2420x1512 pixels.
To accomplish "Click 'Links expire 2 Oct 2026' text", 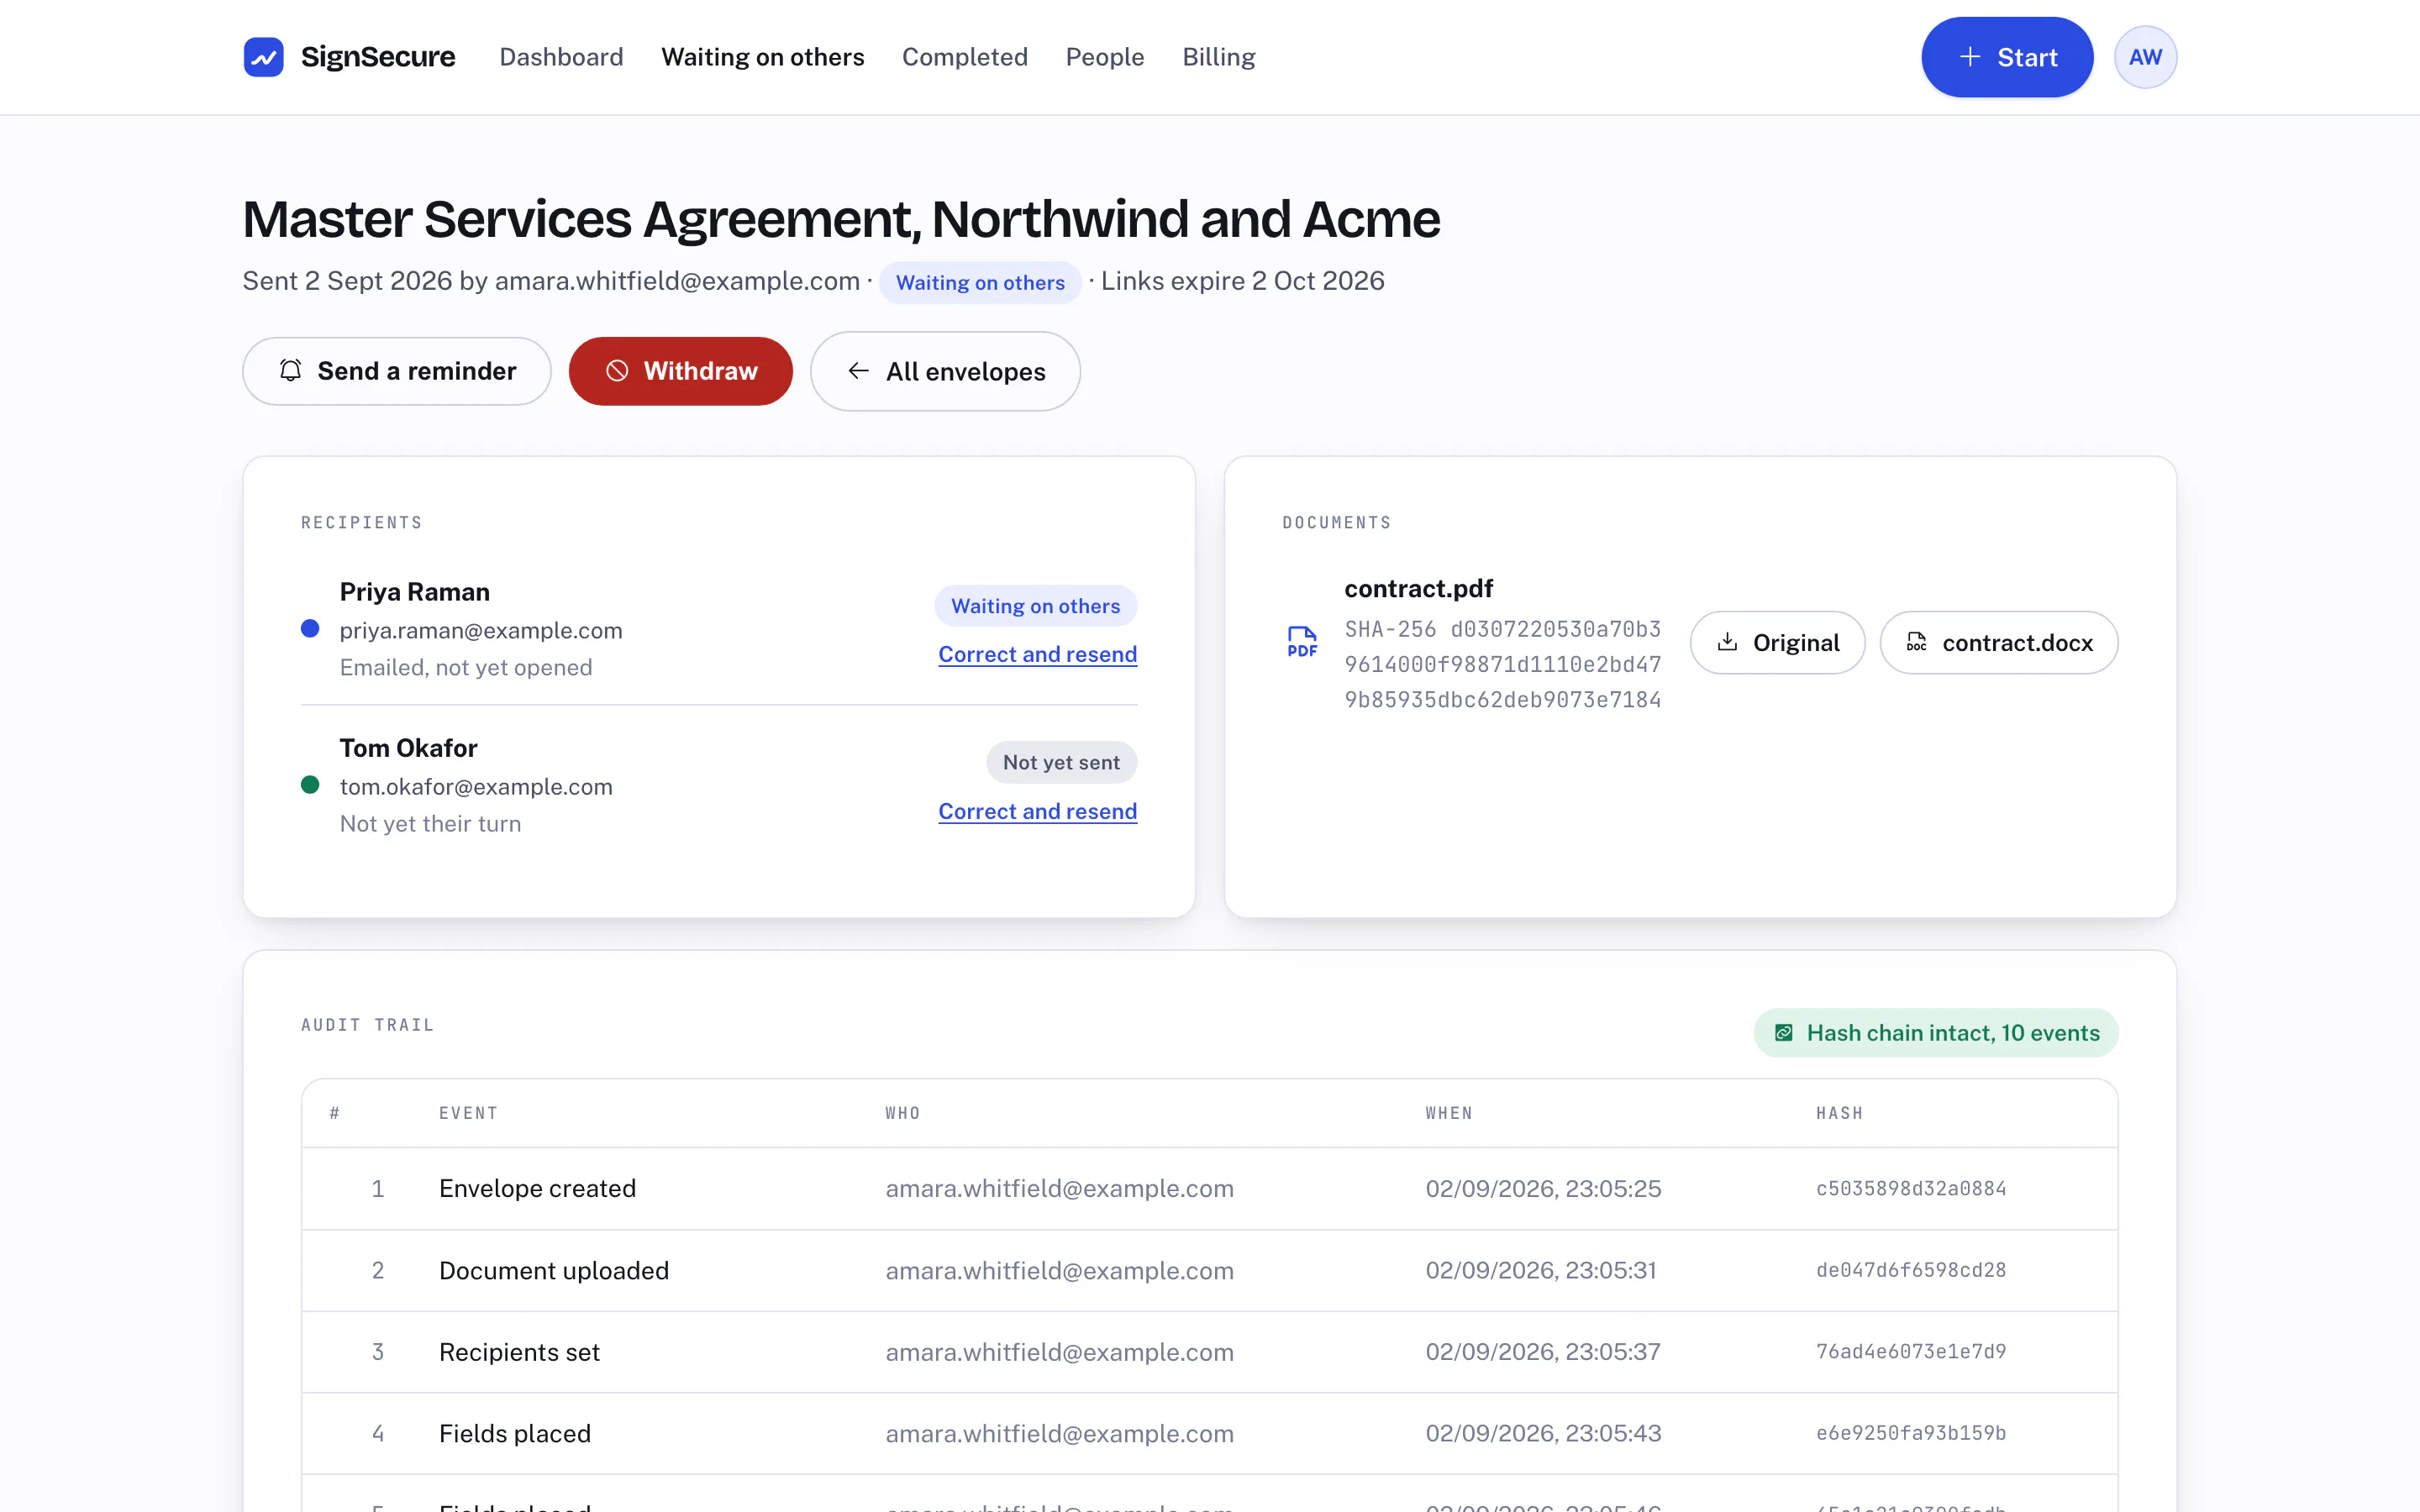I will point(1242,281).
